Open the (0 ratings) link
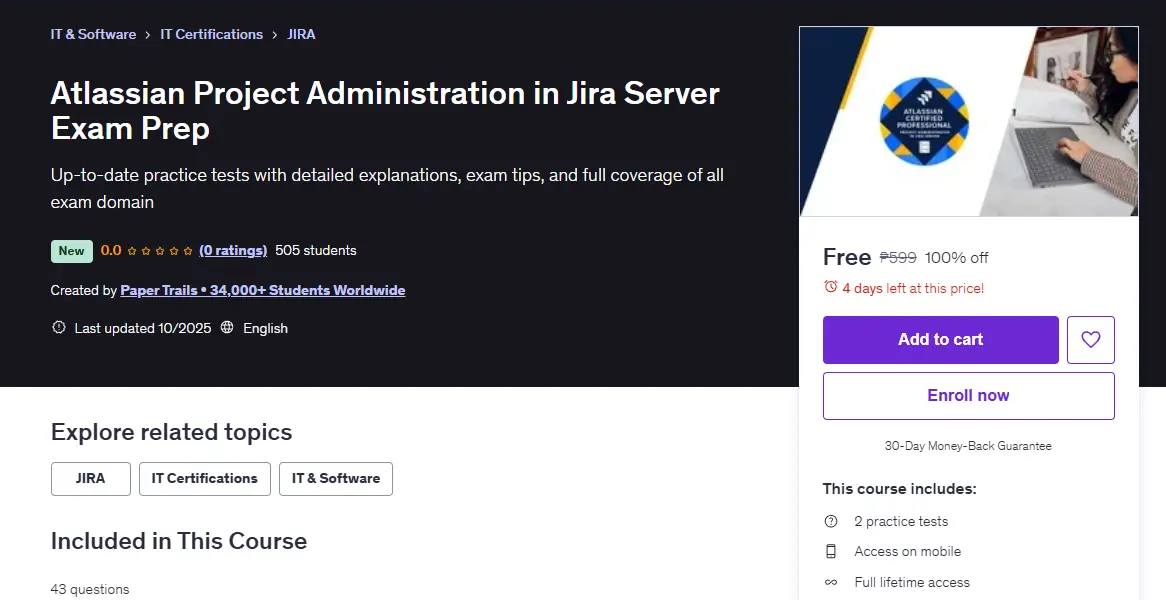Viewport: 1166px width, 600px height. coord(233,251)
